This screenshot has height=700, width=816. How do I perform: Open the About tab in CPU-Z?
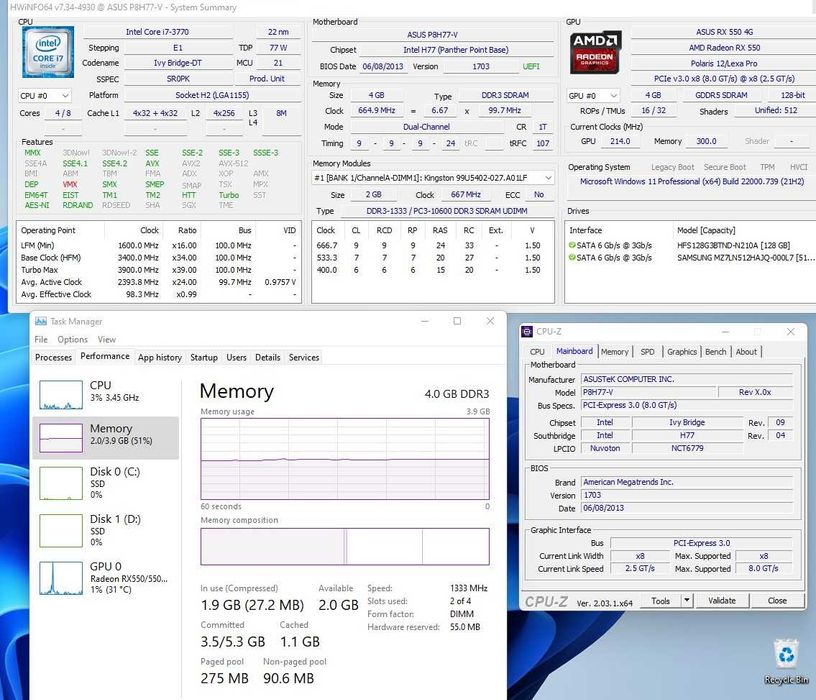pos(746,352)
